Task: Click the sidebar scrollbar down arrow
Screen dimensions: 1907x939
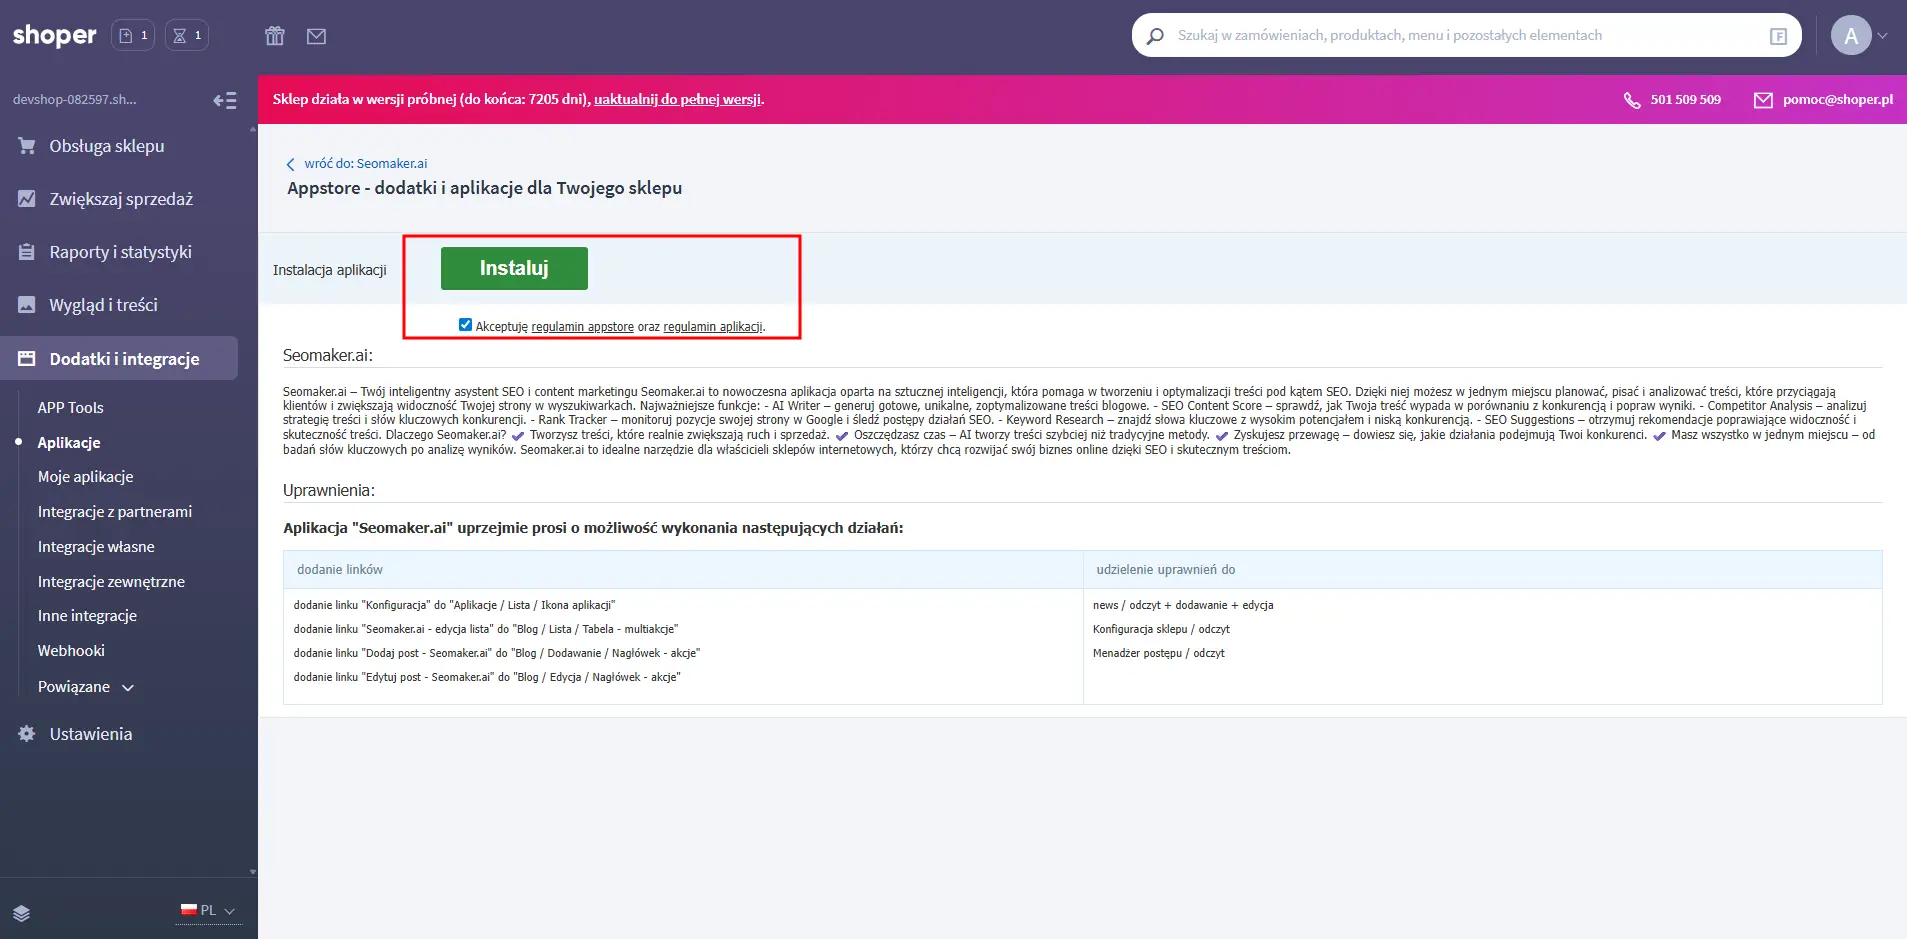Action: point(252,872)
